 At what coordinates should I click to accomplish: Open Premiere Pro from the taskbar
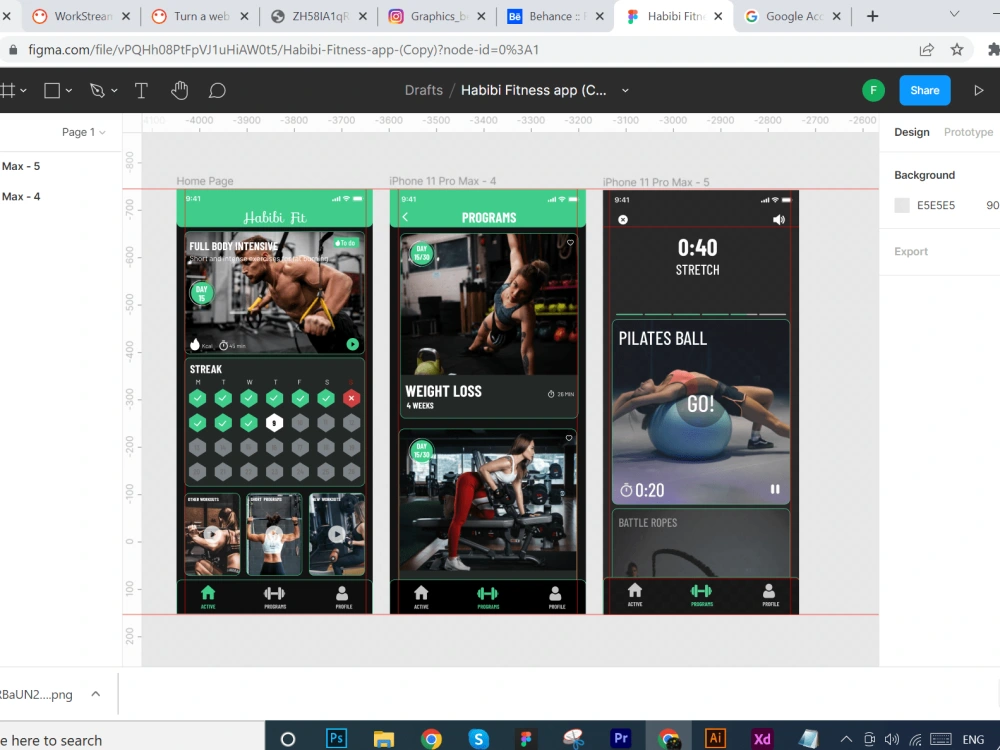tap(621, 738)
